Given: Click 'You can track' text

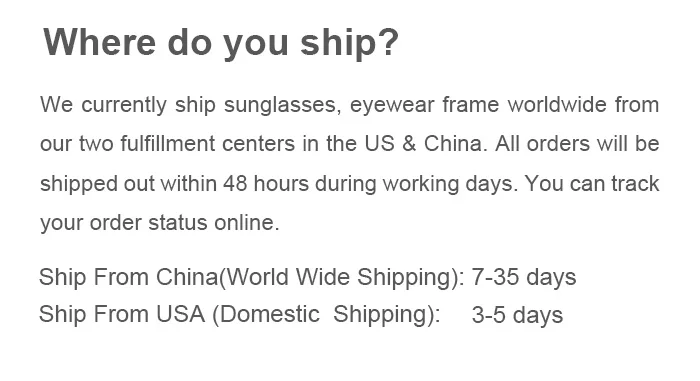Looking at the screenshot, I should 592,183.
